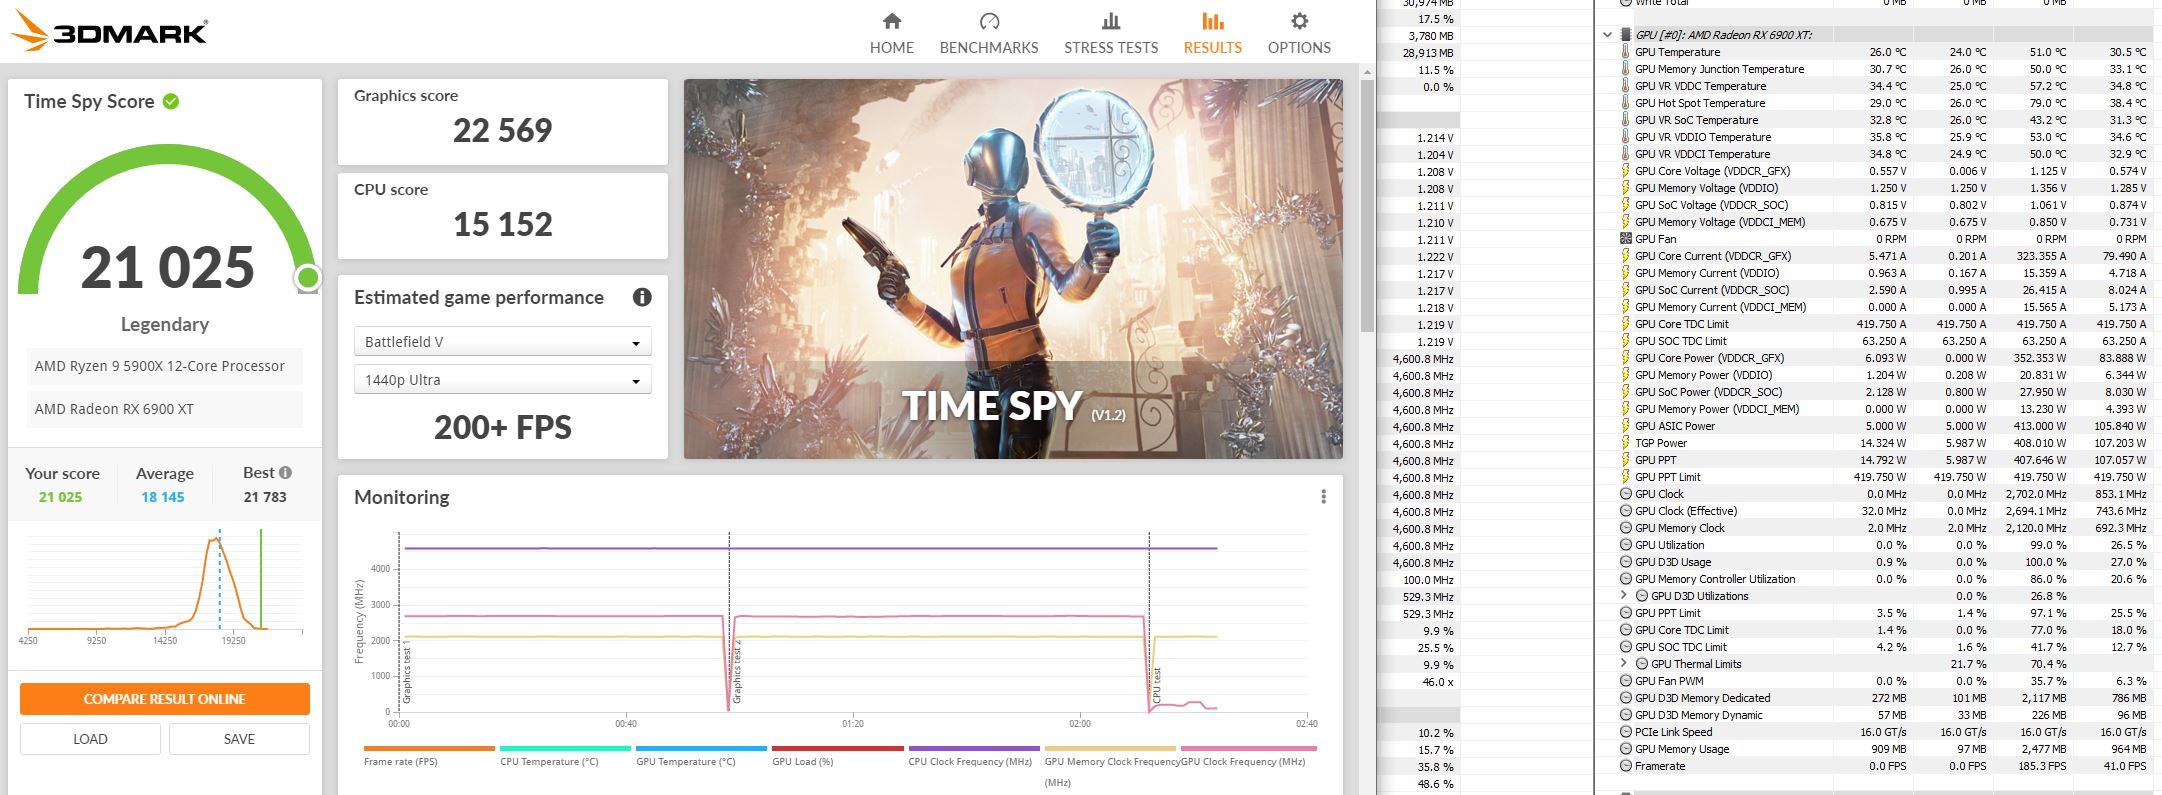Click the SAVE button
The width and height of the screenshot is (2162, 795).
[x=239, y=739]
